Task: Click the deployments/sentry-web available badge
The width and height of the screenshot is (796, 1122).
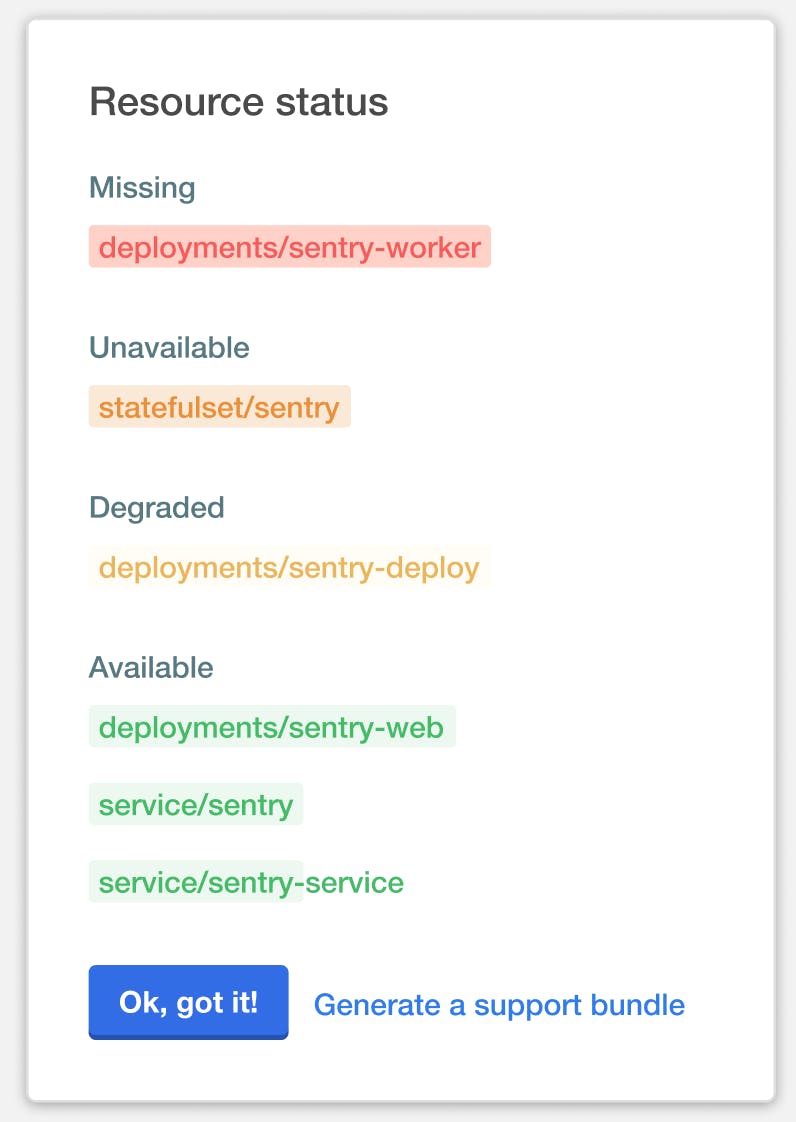Action: (272, 727)
